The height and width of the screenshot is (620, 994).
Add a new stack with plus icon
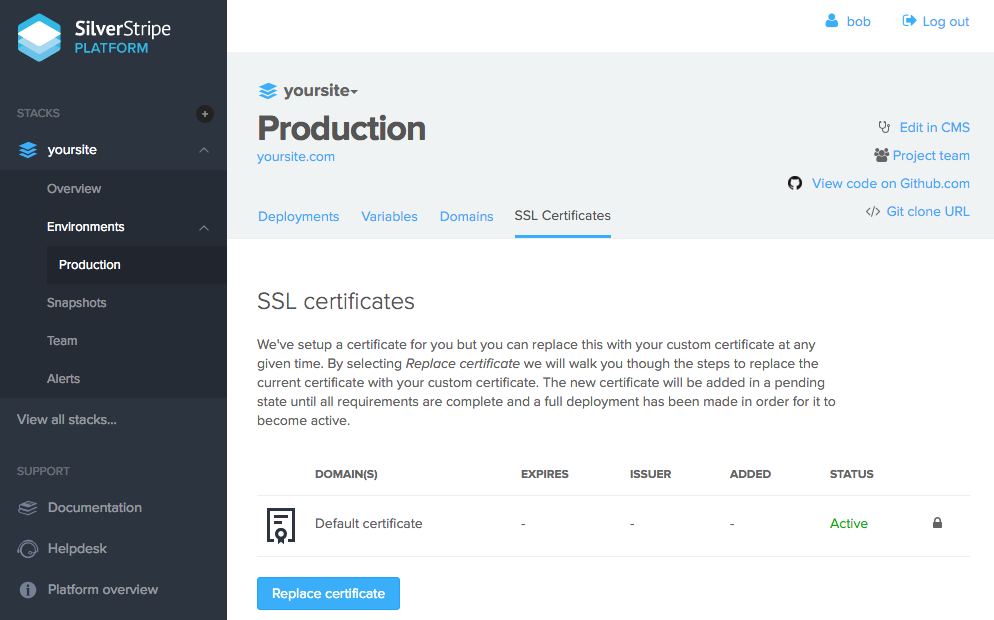point(205,114)
